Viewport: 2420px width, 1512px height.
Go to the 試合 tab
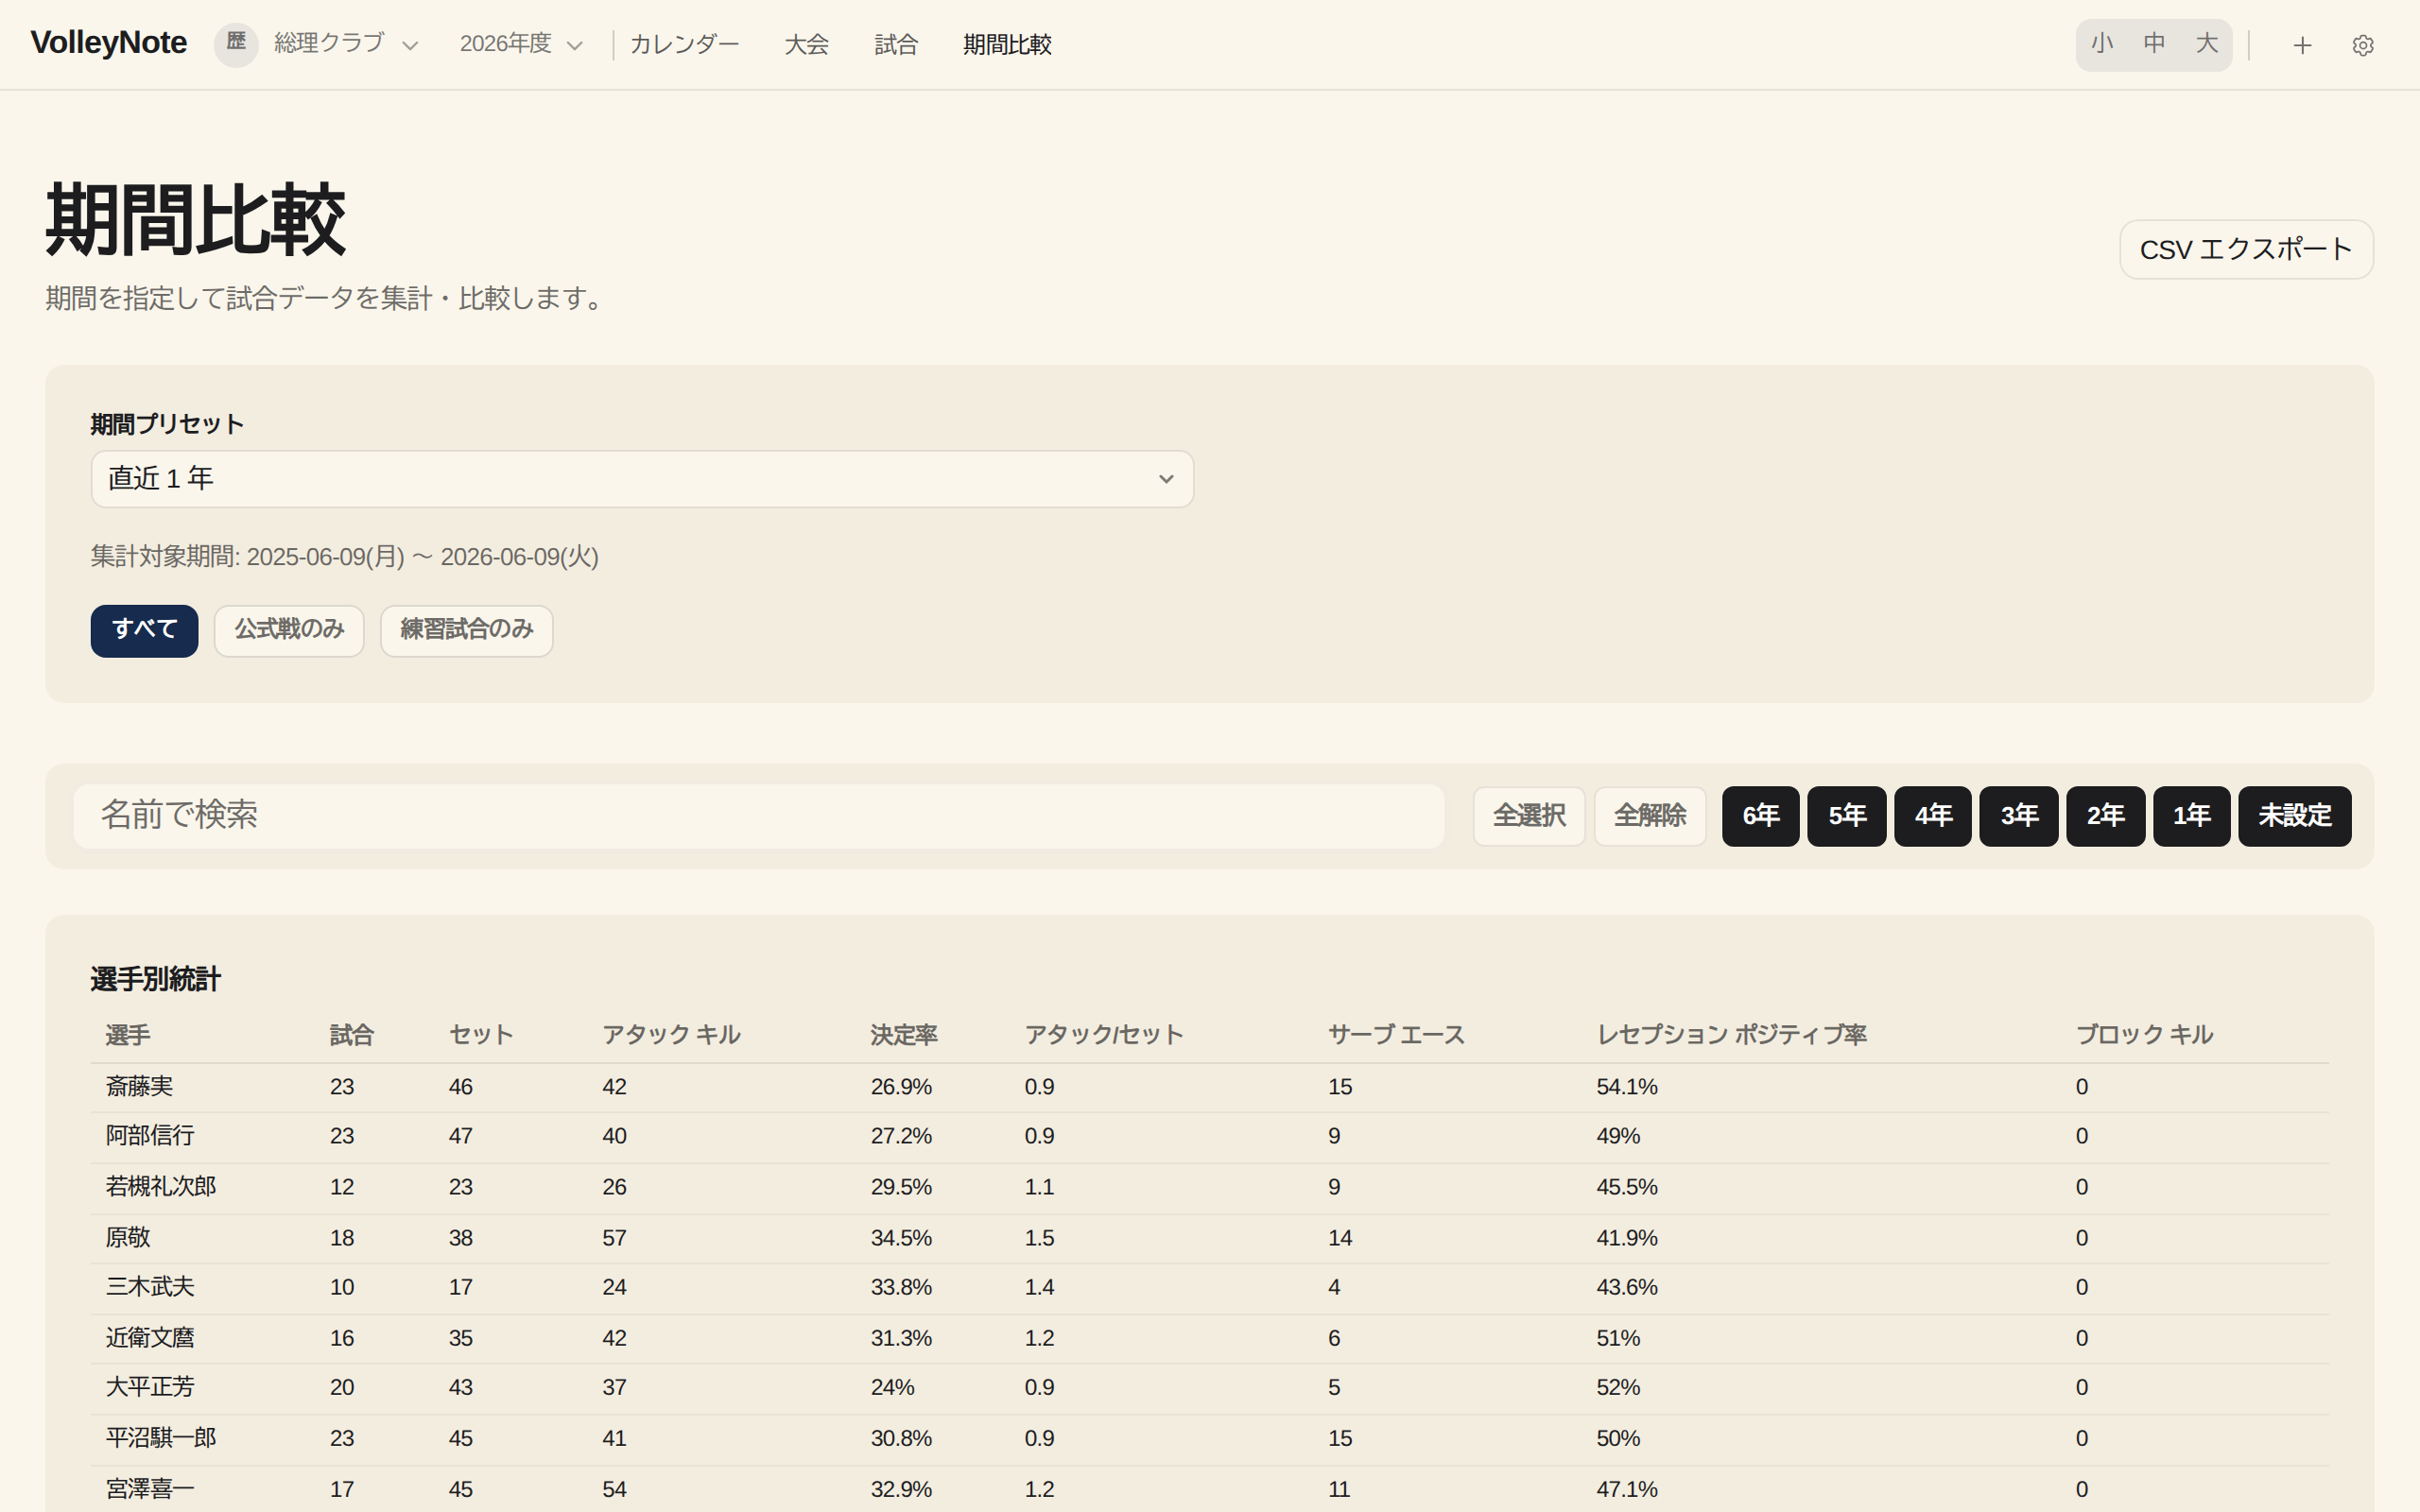coord(896,45)
